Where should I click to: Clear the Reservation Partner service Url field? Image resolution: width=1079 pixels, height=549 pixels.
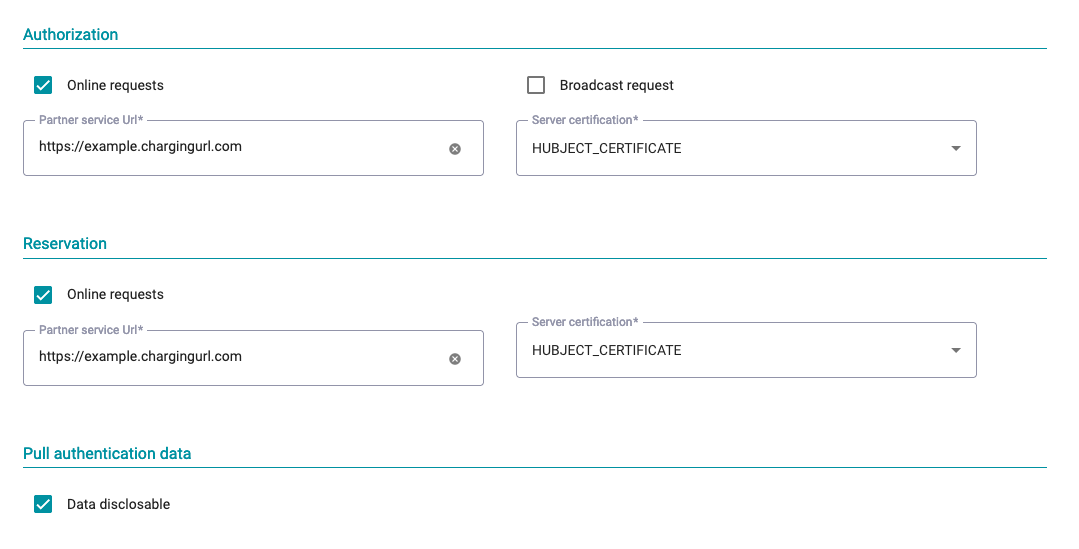point(455,359)
